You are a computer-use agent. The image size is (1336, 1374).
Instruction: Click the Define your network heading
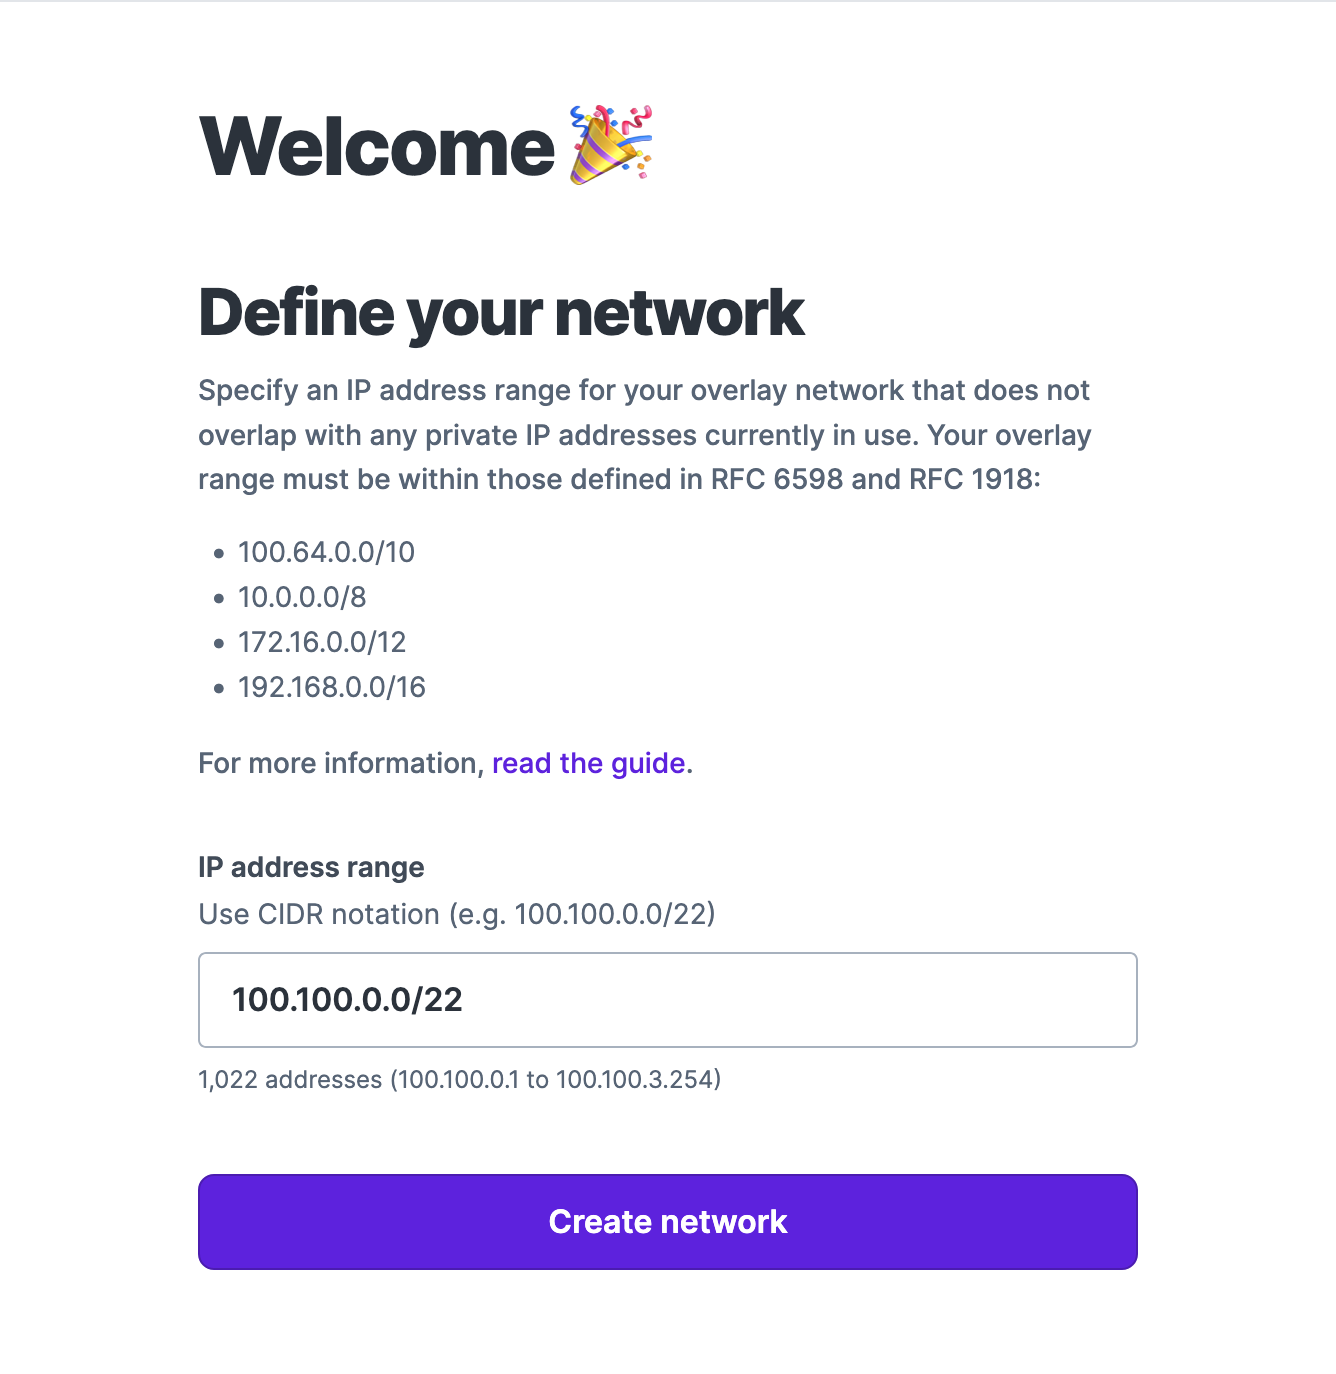pyautogui.click(x=500, y=312)
